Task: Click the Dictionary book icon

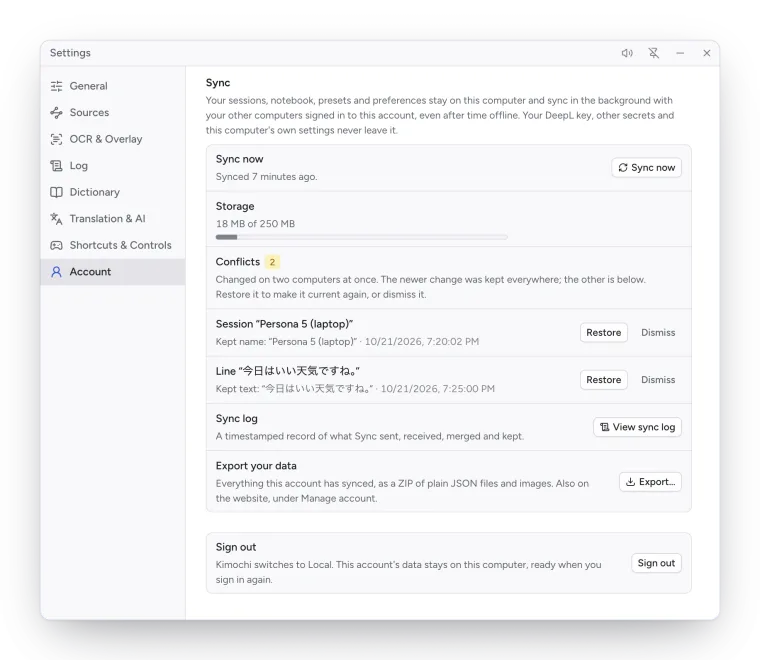Action: [56, 192]
